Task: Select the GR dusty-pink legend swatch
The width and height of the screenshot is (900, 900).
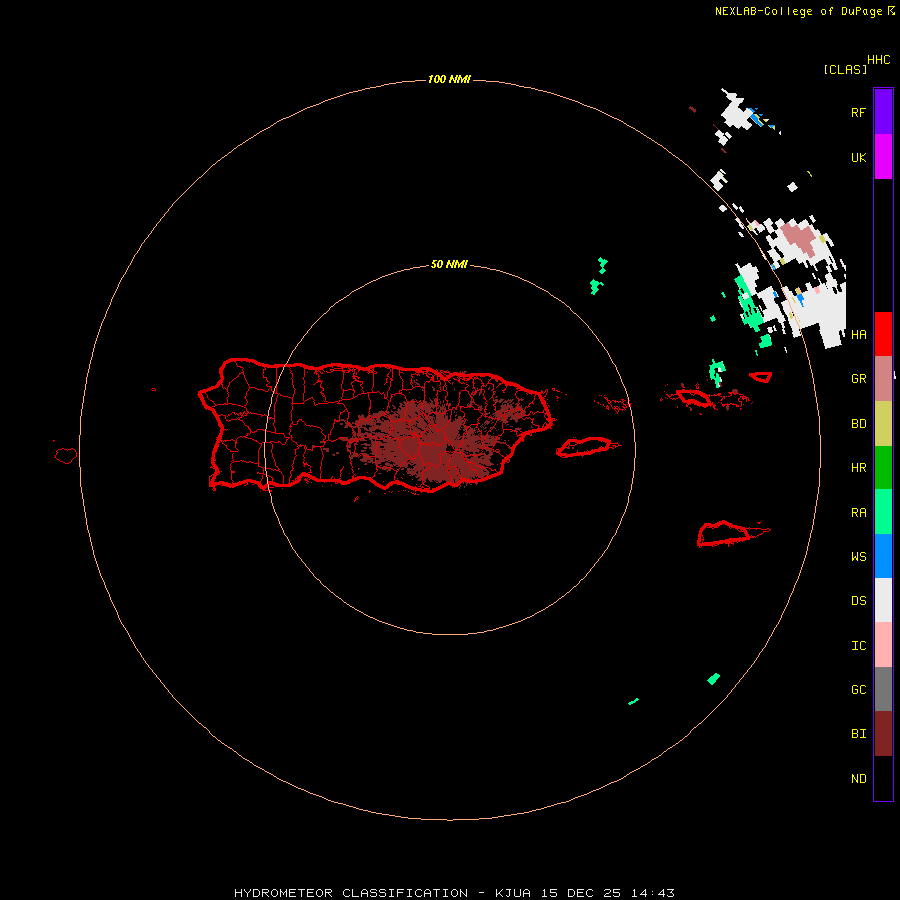Action: tap(883, 379)
